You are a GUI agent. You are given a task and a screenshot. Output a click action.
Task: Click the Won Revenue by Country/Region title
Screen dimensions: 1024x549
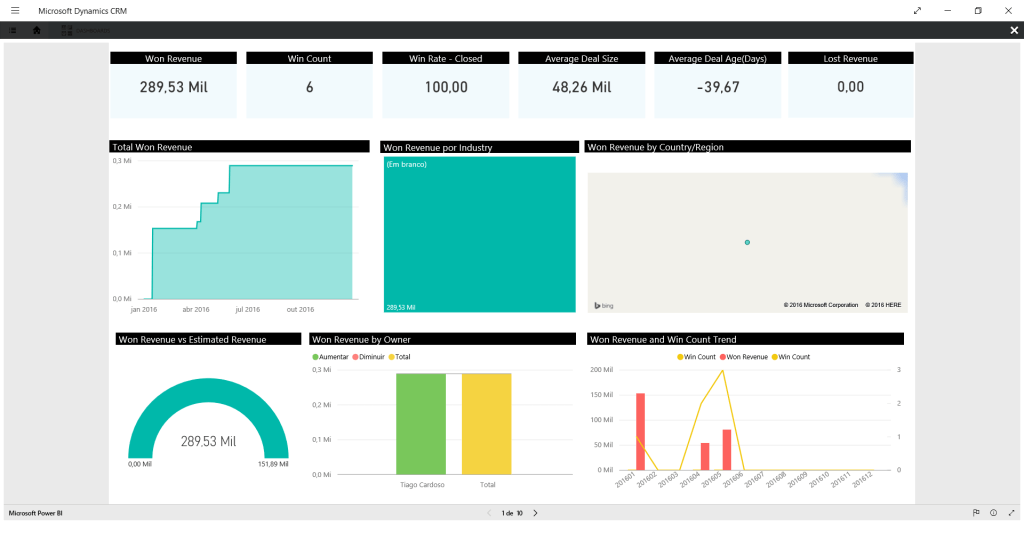click(655, 147)
